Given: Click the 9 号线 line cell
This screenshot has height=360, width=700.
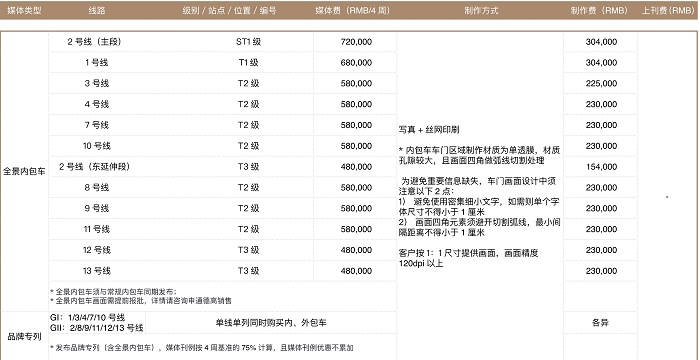Looking at the screenshot, I should [x=96, y=209].
